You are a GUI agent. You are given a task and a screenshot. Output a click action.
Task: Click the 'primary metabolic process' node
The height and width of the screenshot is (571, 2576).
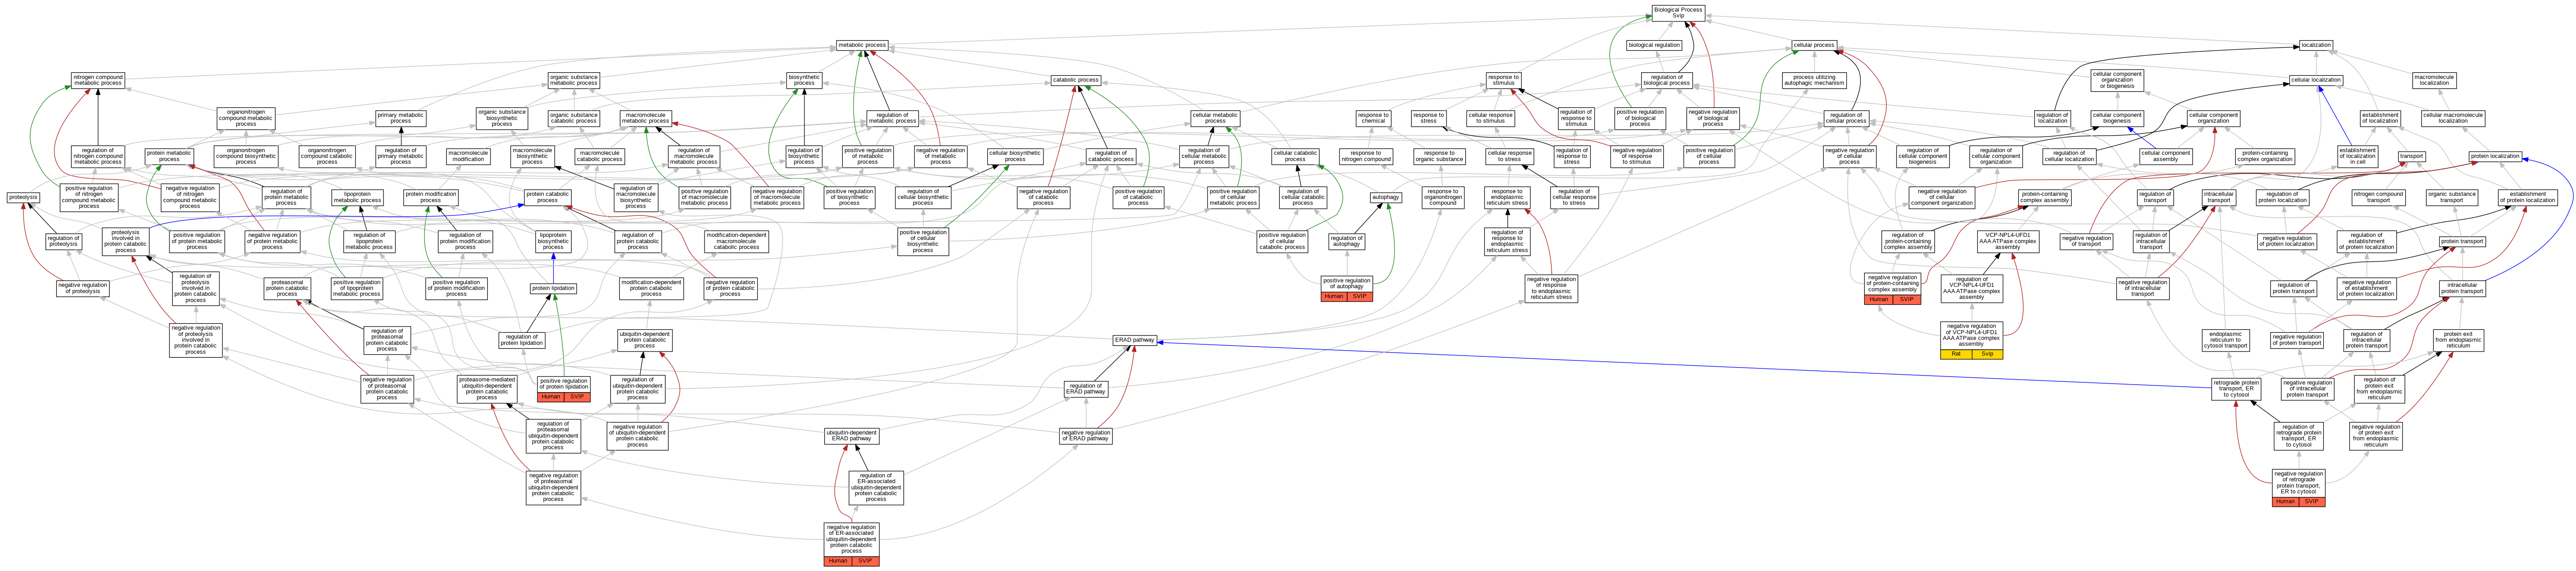pyautogui.click(x=401, y=118)
